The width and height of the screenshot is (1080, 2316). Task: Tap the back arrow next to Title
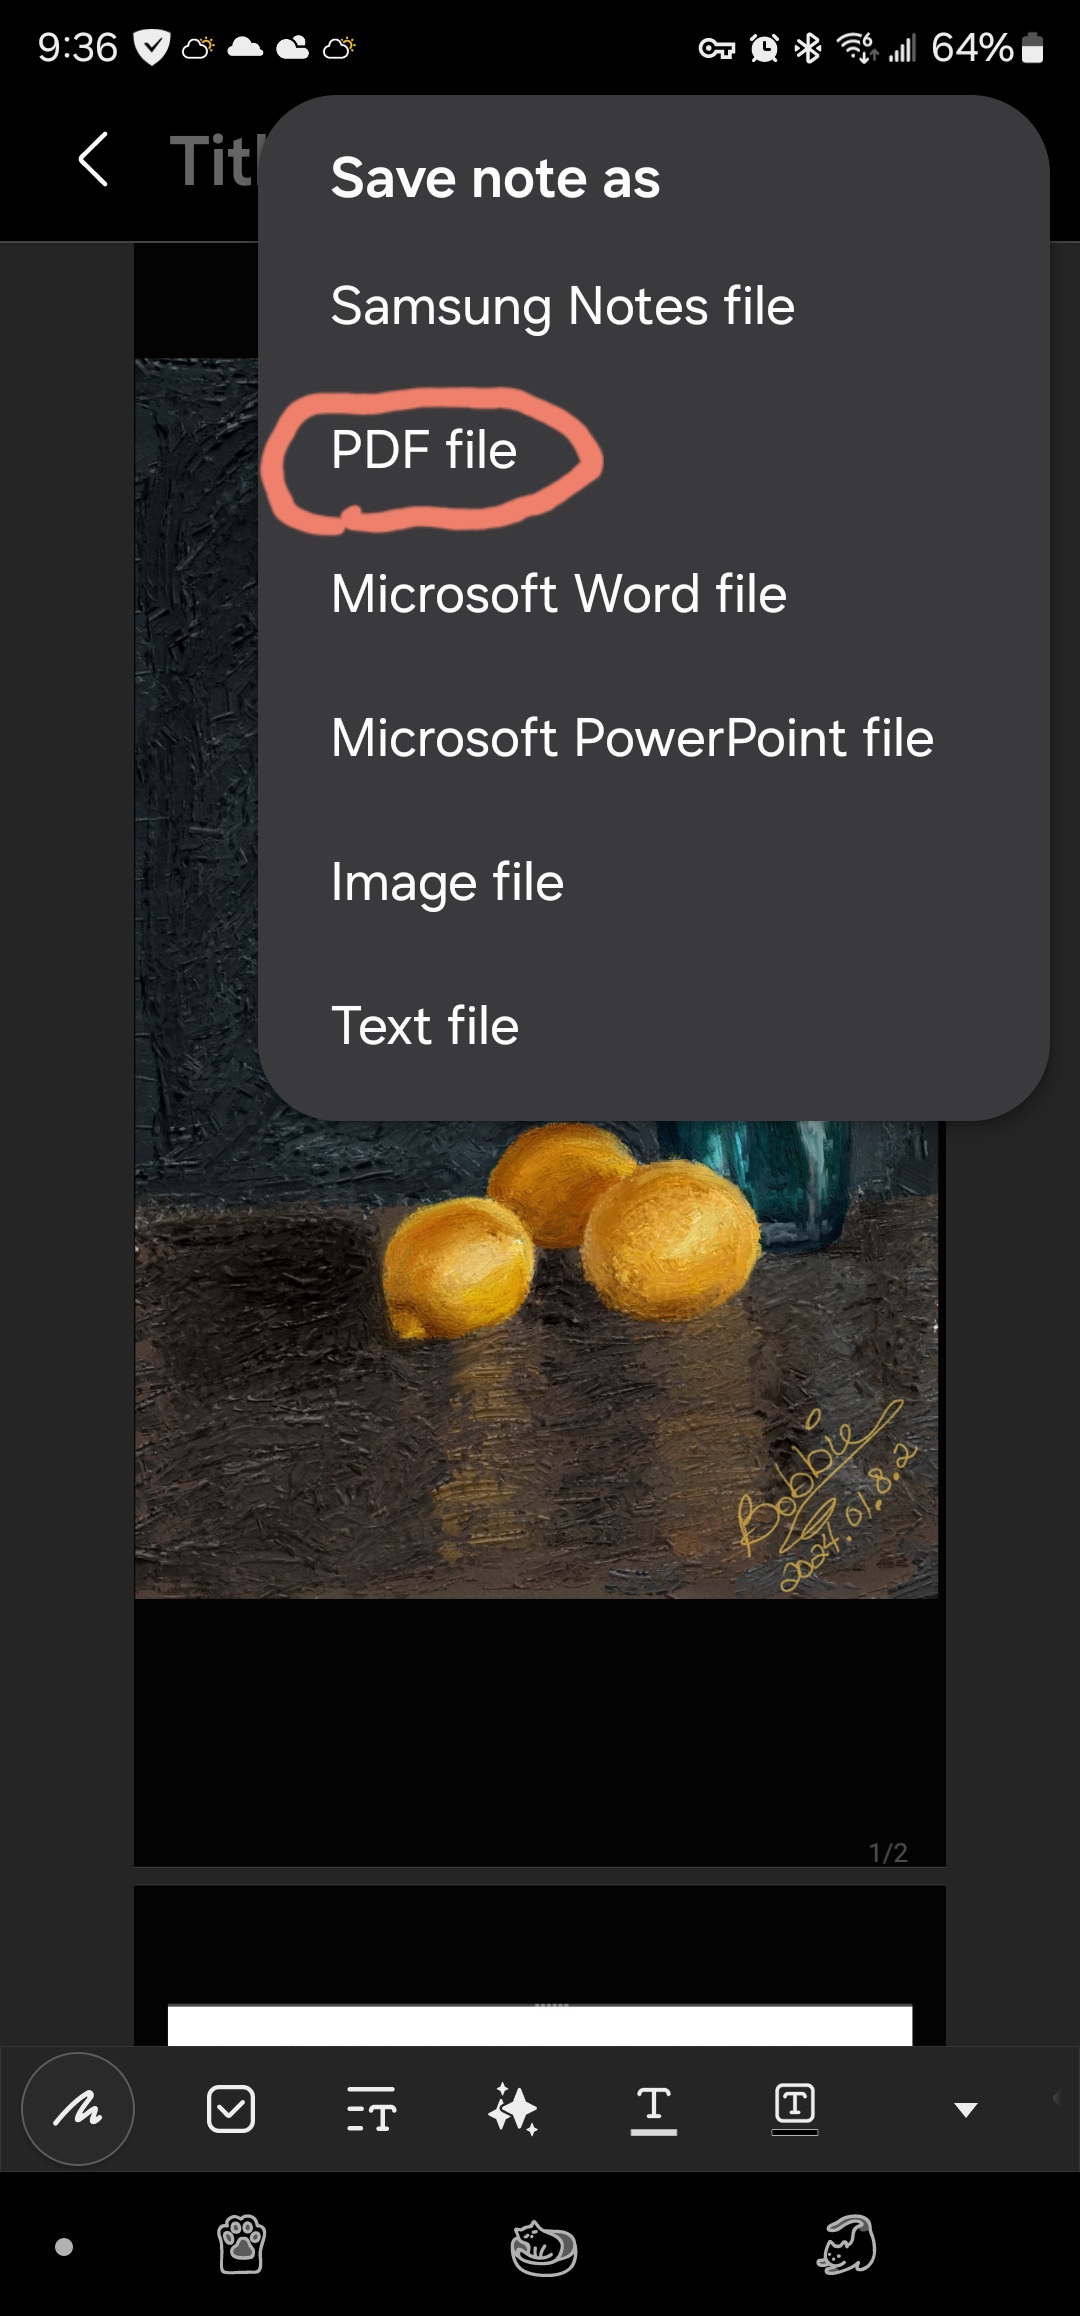tap(93, 160)
